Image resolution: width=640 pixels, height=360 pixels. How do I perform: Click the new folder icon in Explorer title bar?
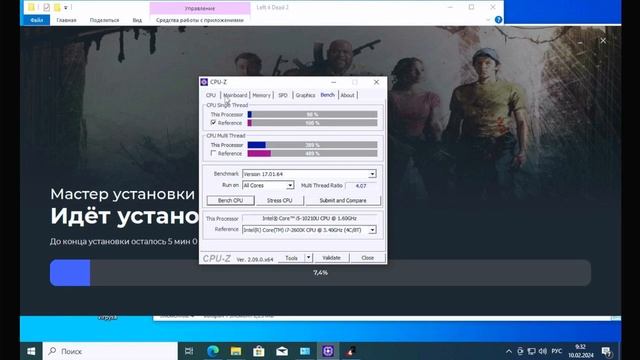[57, 7]
